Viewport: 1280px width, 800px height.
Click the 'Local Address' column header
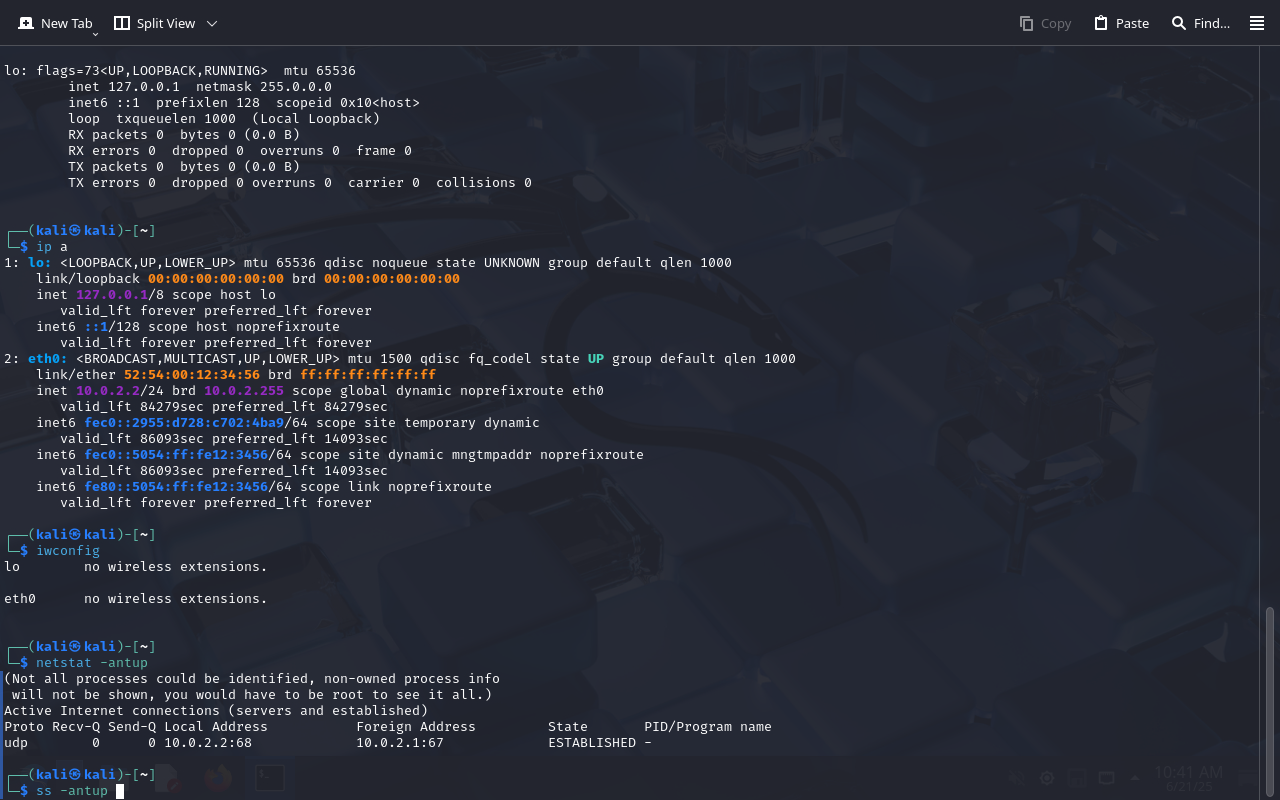click(216, 727)
